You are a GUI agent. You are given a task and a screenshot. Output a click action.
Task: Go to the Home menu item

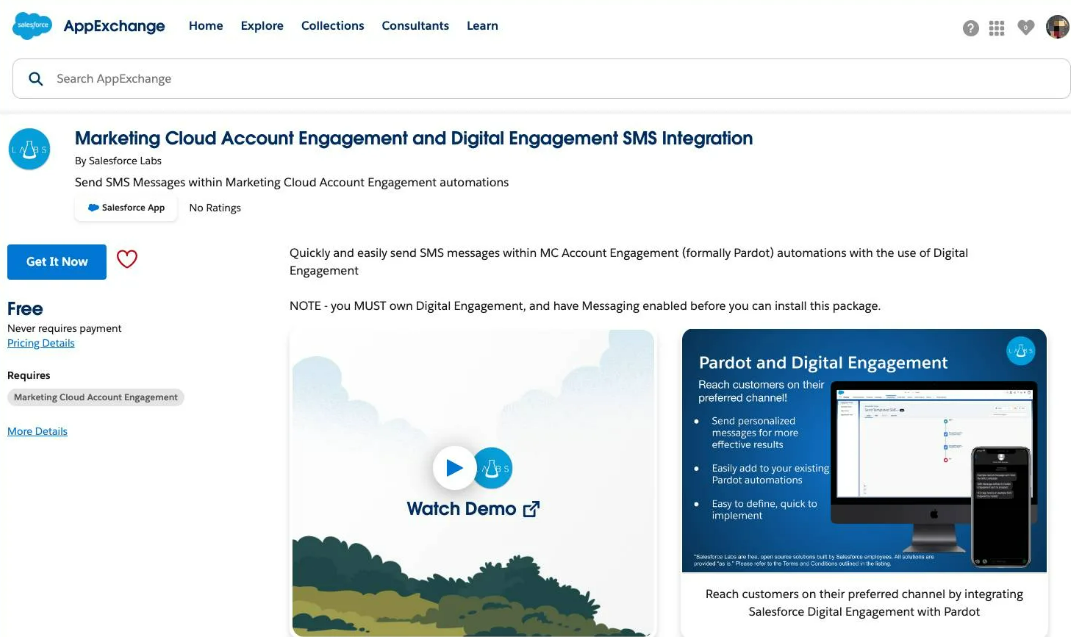pyautogui.click(x=206, y=26)
